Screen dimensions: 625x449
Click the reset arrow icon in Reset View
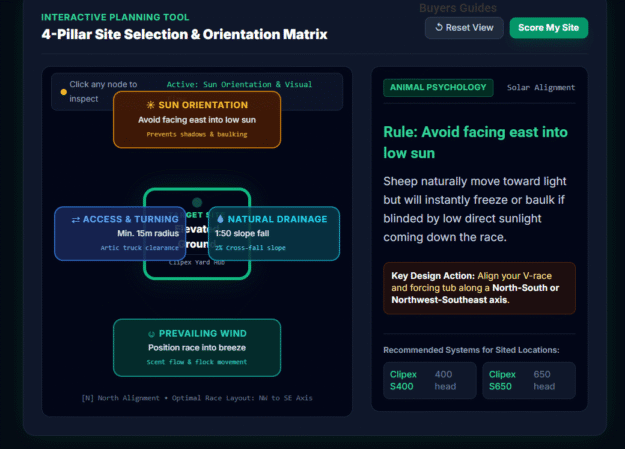point(439,28)
